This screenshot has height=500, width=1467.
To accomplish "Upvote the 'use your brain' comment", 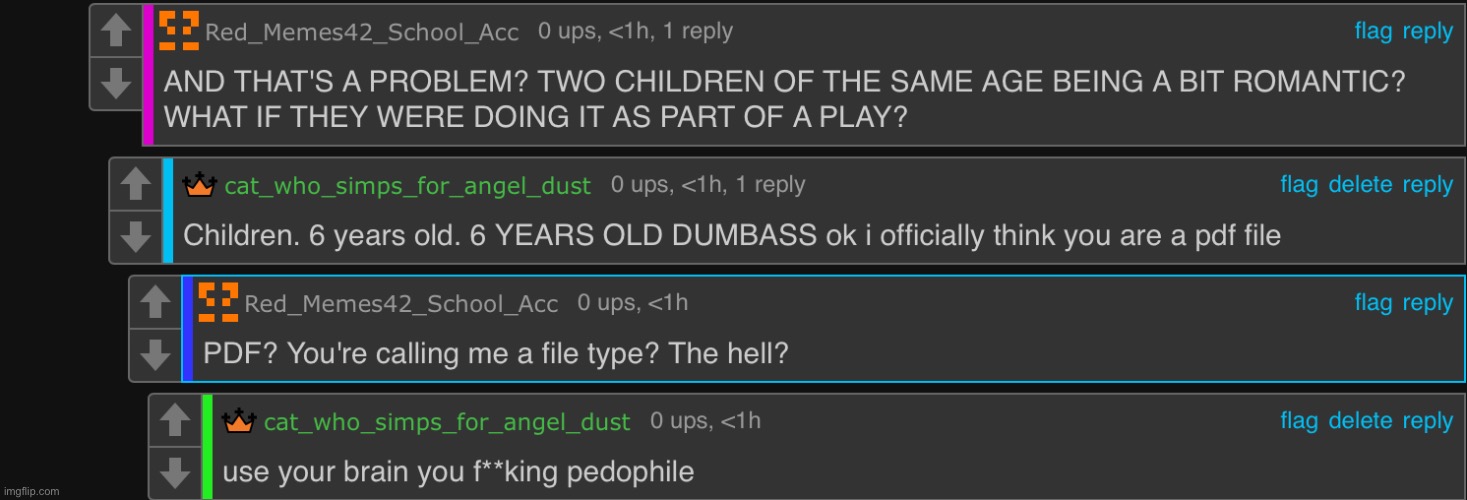I will point(174,420).
